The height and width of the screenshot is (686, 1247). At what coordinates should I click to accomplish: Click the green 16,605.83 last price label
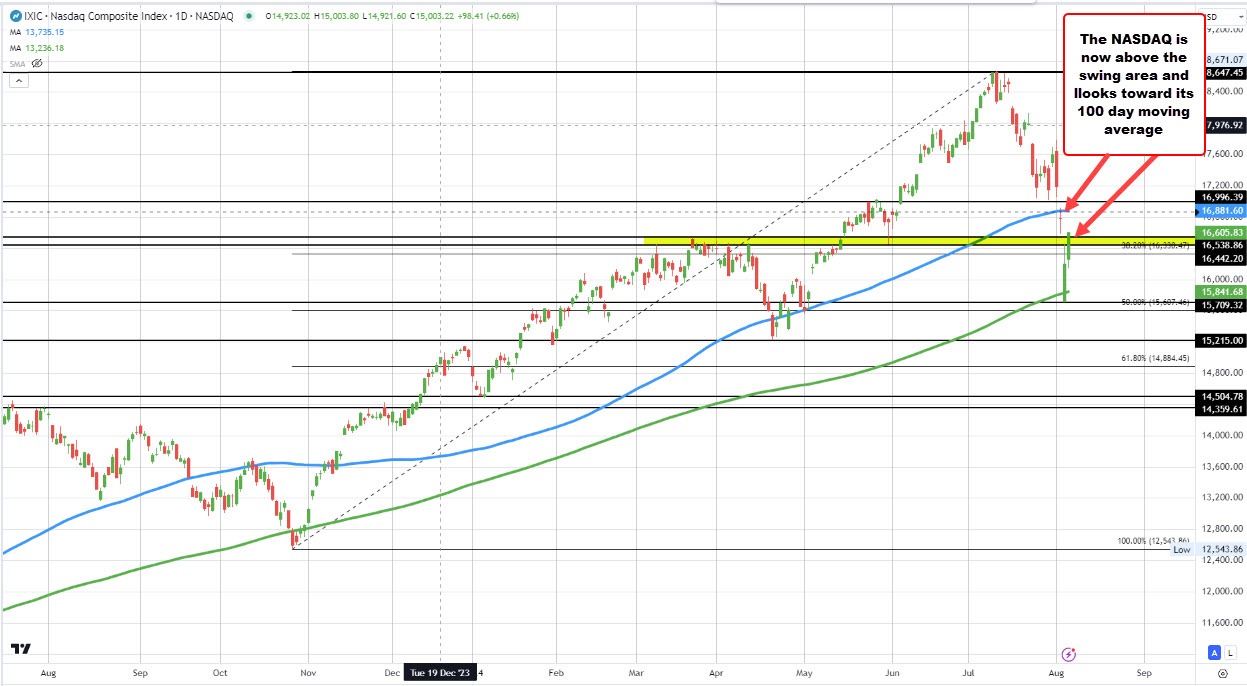pos(1222,232)
